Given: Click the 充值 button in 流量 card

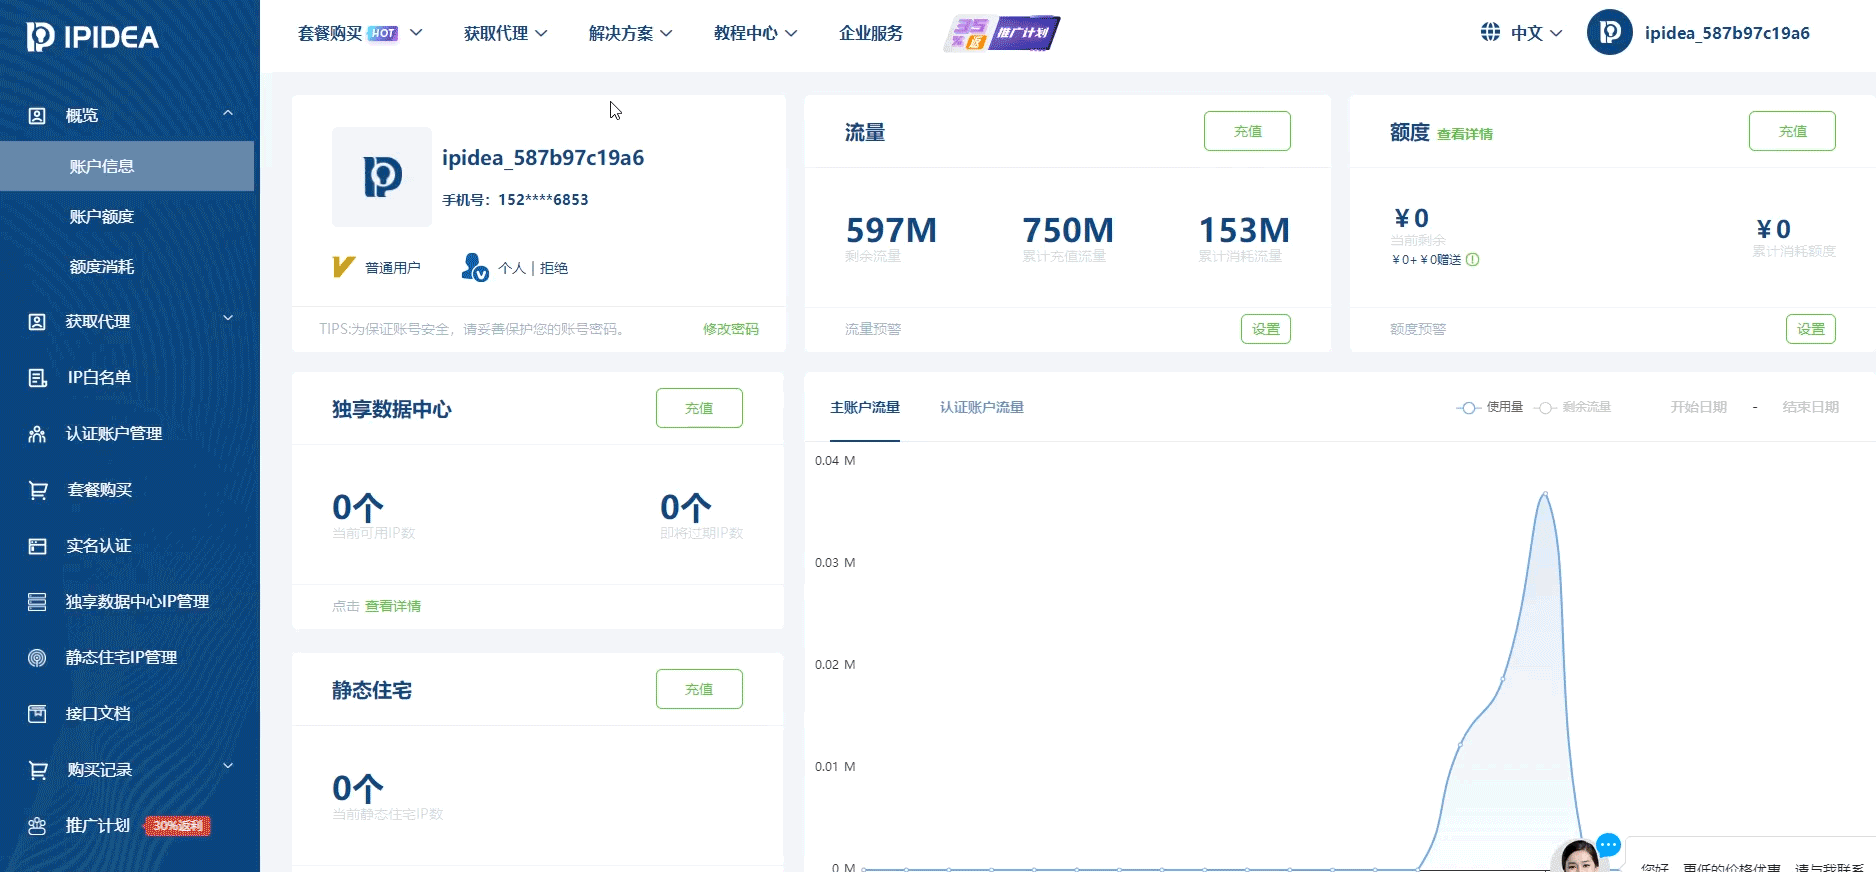Looking at the screenshot, I should point(1247,131).
